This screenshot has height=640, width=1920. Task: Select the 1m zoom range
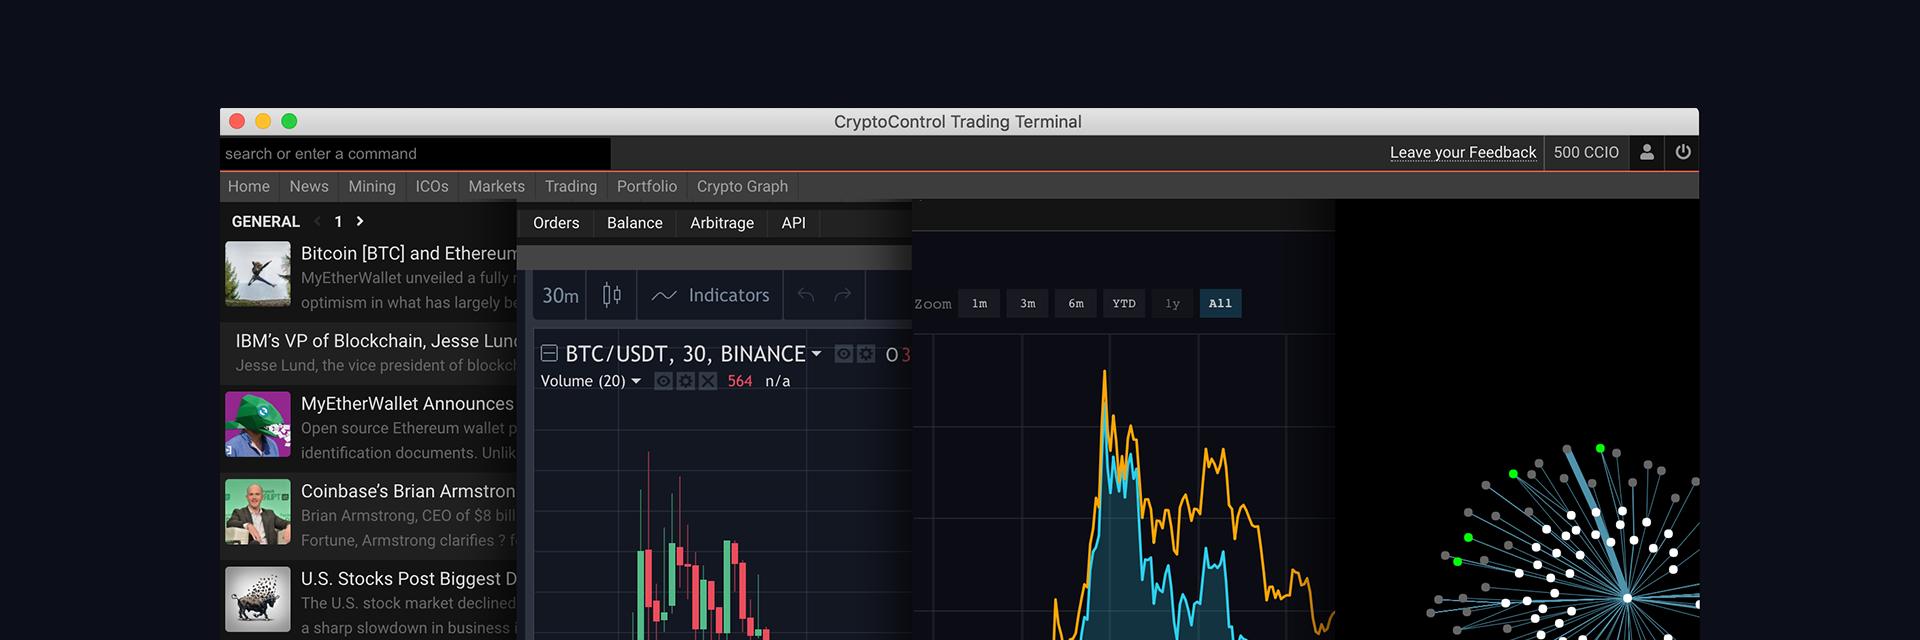point(980,303)
